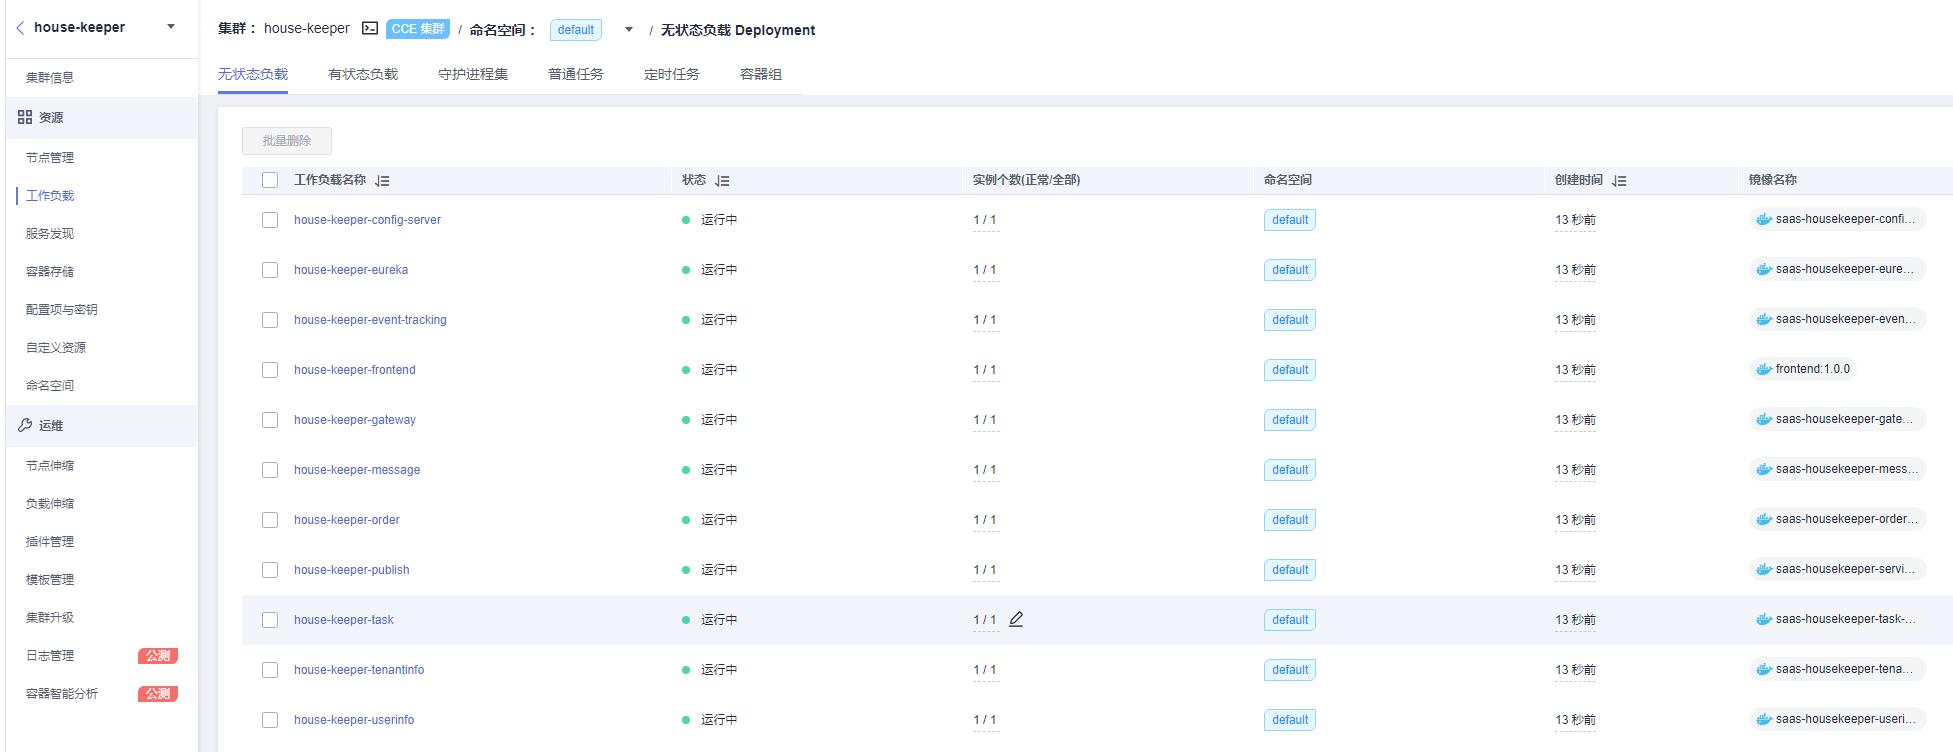Open 节点管理 in sidebar
The width and height of the screenshot is (1953, 752).
tap(50, 158)
